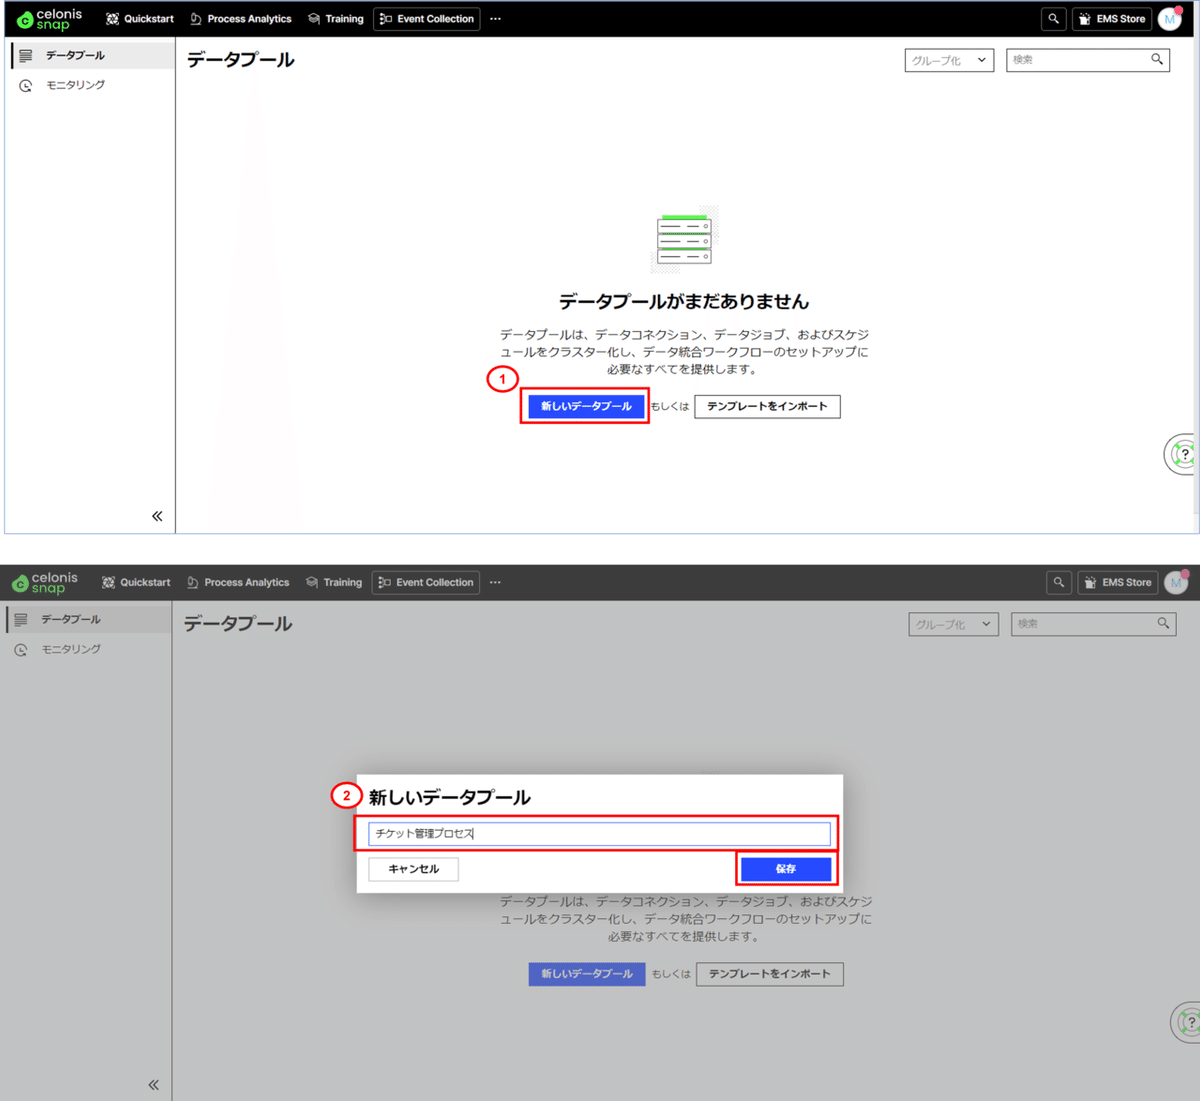The height and width of the screenshot is (1101, 1200).
Task: Open the Quickstart tab in upper header
Action: (x=140, y=19)
